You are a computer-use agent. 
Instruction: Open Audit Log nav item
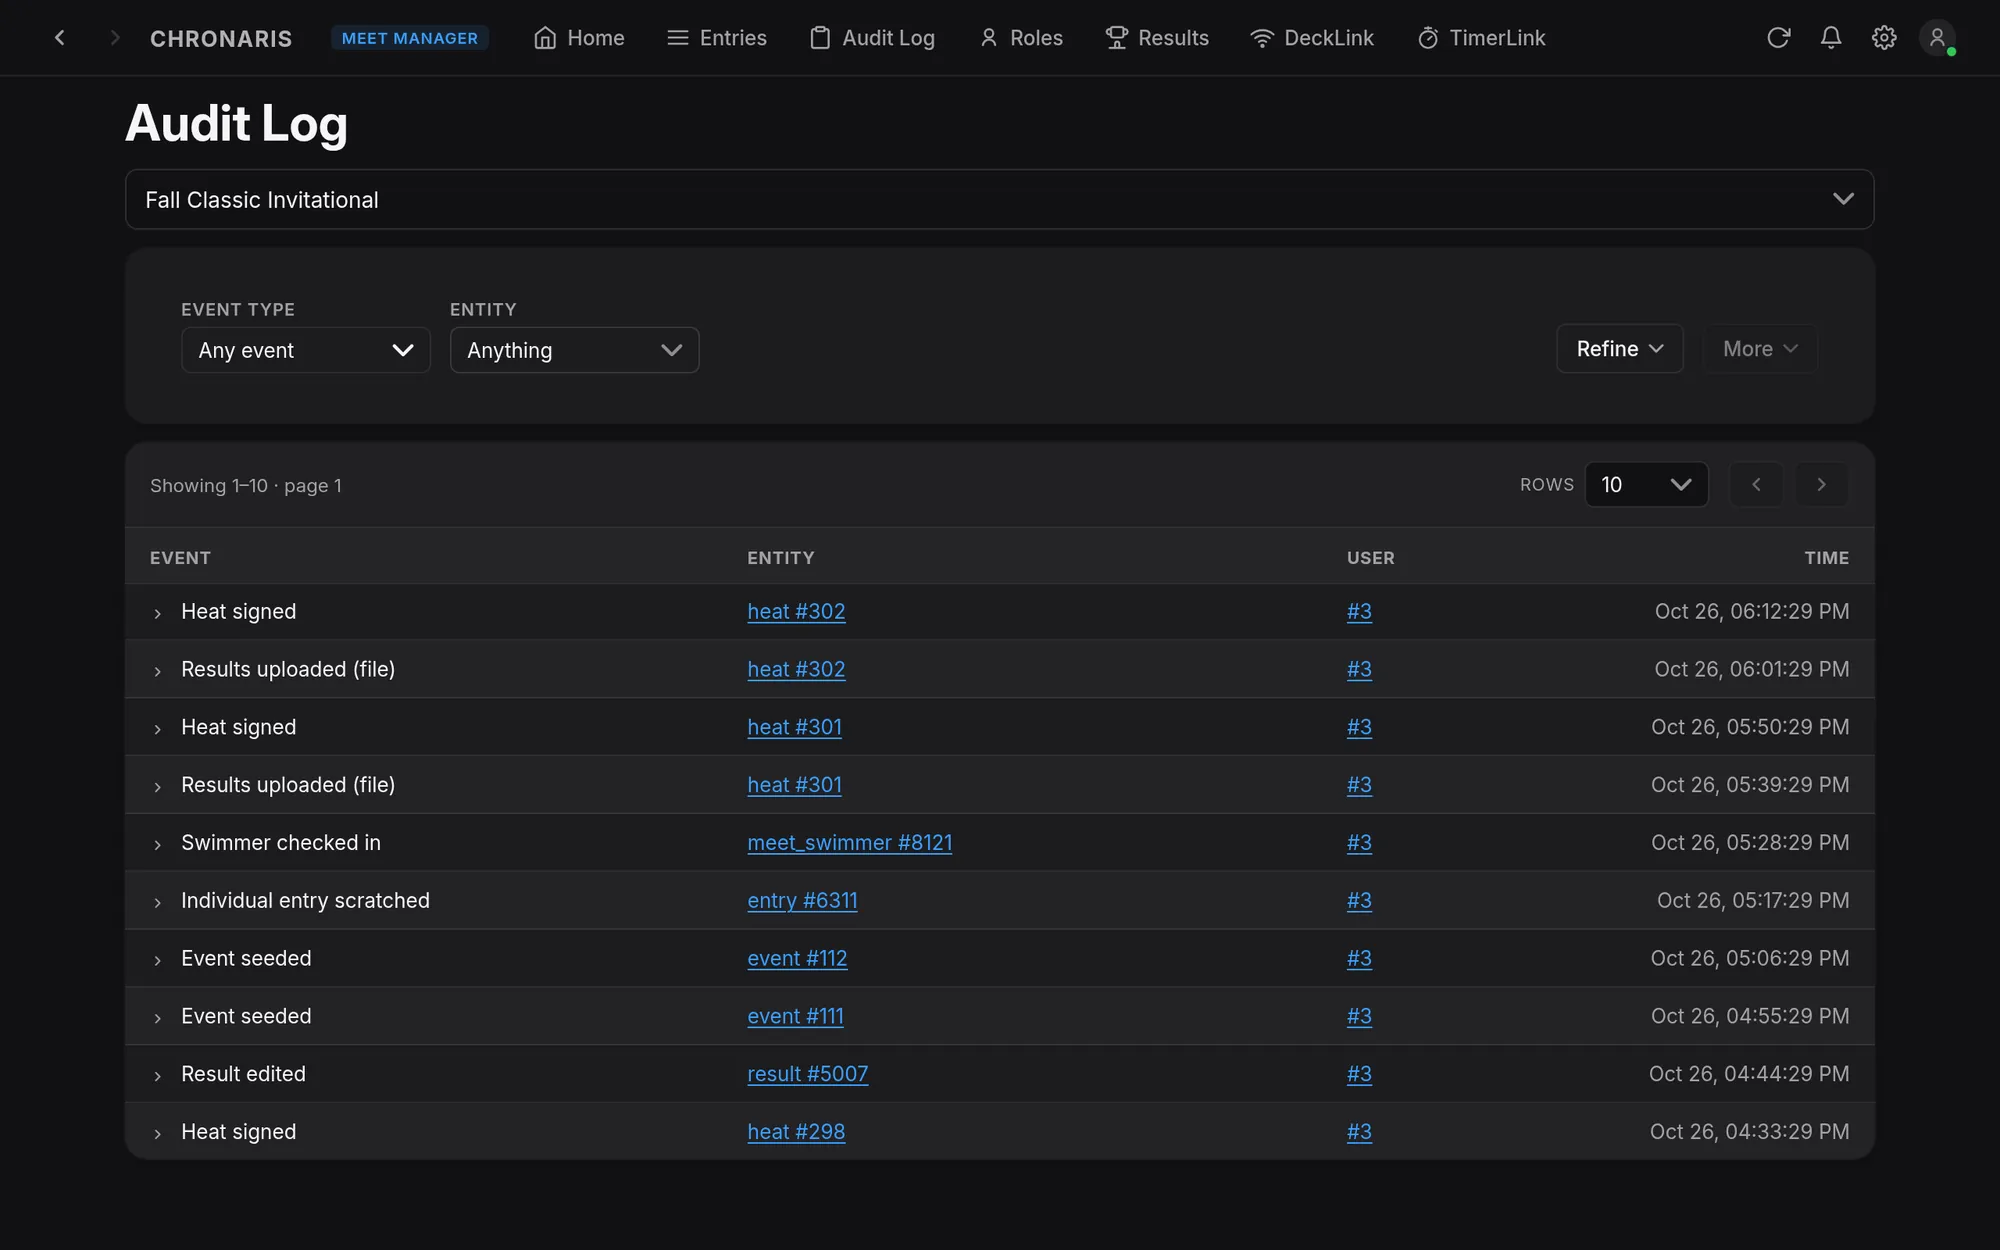point(872,38)
